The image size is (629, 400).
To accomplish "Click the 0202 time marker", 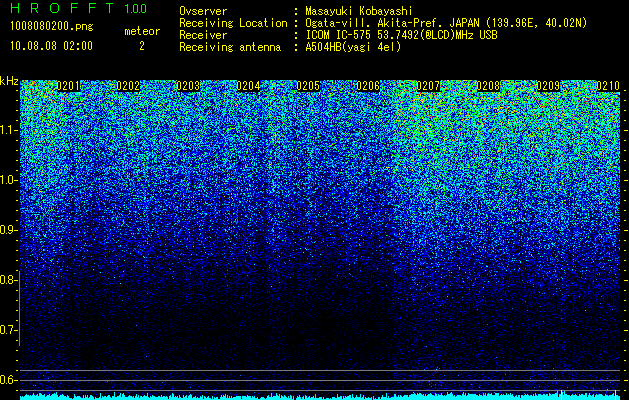I will 128,86.
